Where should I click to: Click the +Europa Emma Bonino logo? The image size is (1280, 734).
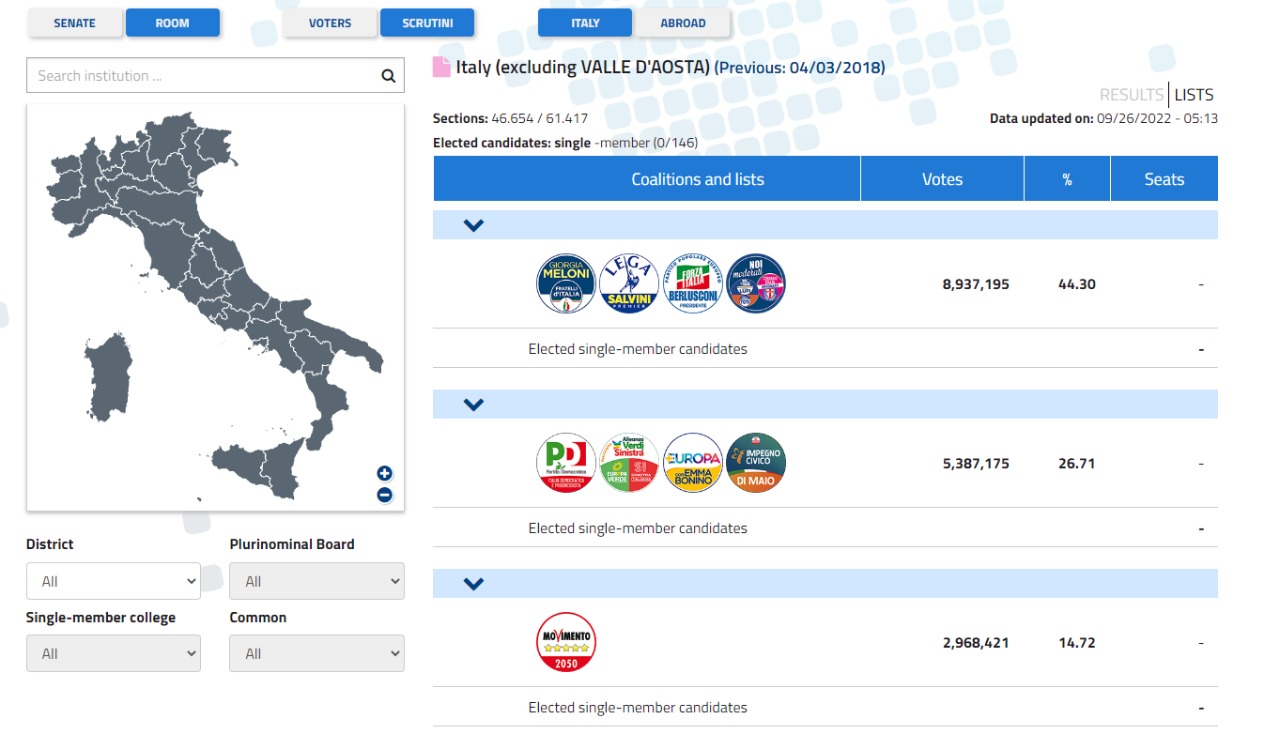(x=693, y=463)
